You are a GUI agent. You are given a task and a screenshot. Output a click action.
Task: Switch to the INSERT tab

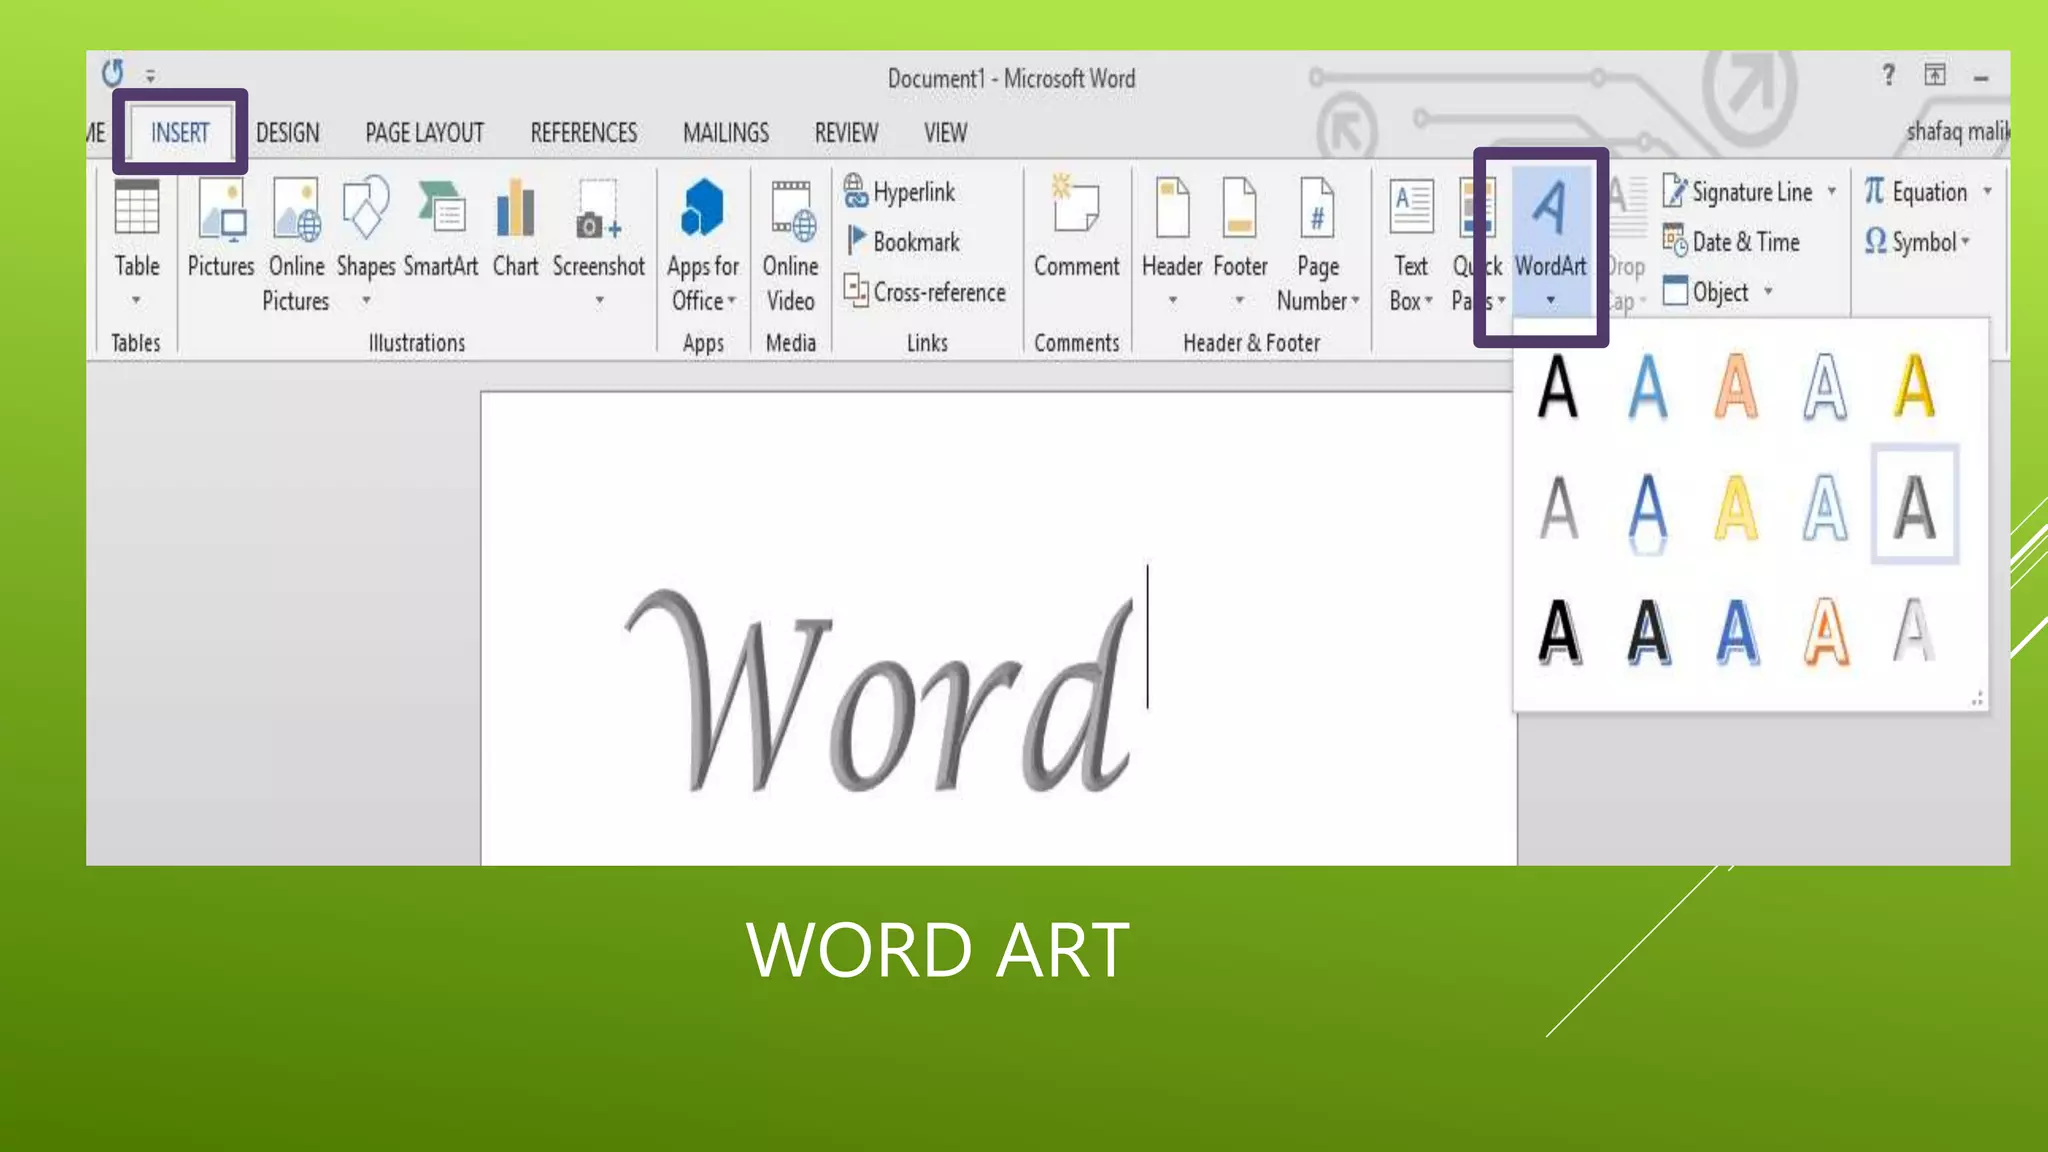coord(180,132)
